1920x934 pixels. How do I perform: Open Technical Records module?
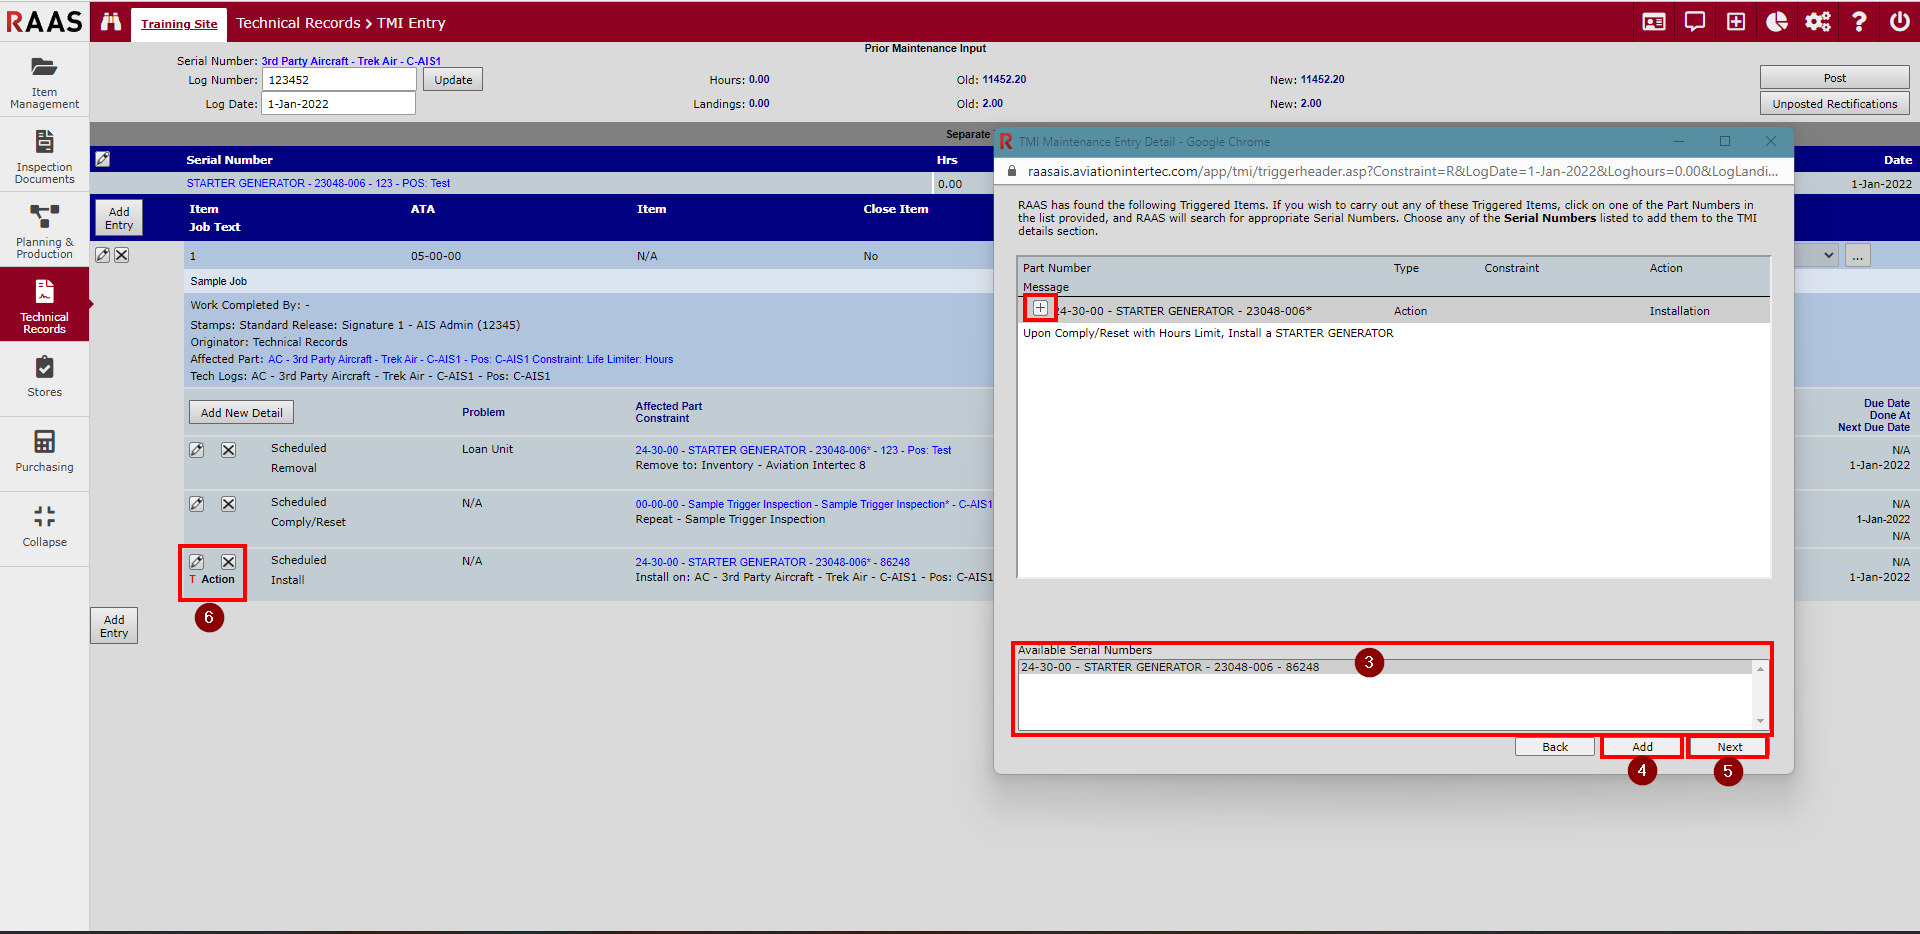click(44, 306)
